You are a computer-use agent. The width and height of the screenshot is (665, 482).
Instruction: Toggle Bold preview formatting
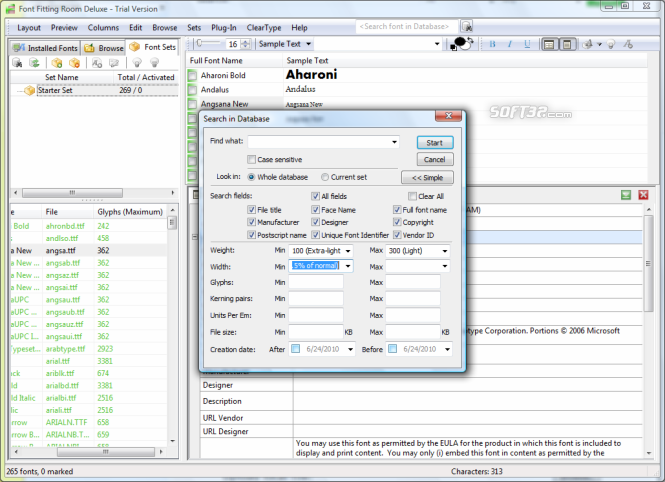[492, 44]
